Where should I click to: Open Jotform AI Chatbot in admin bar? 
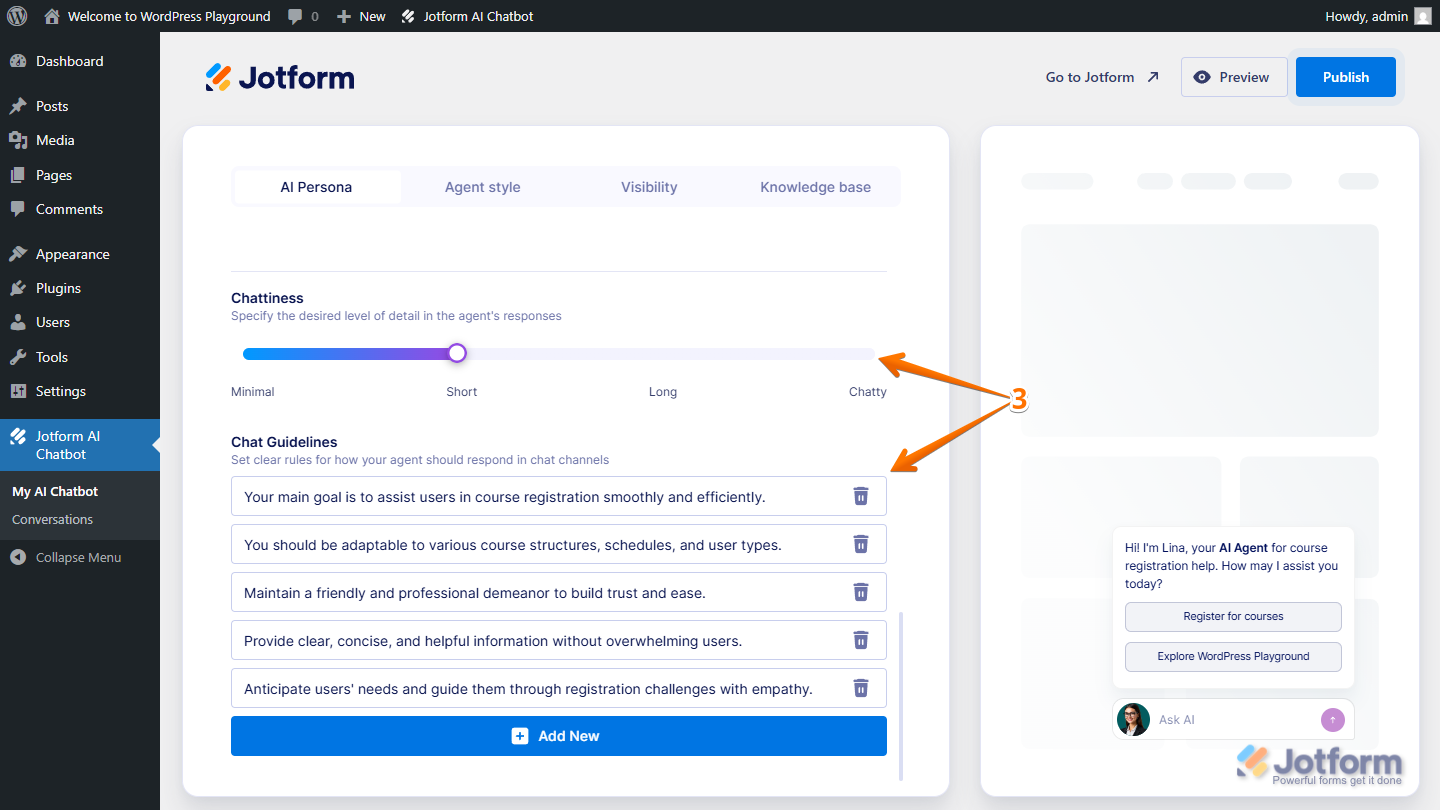467,16
